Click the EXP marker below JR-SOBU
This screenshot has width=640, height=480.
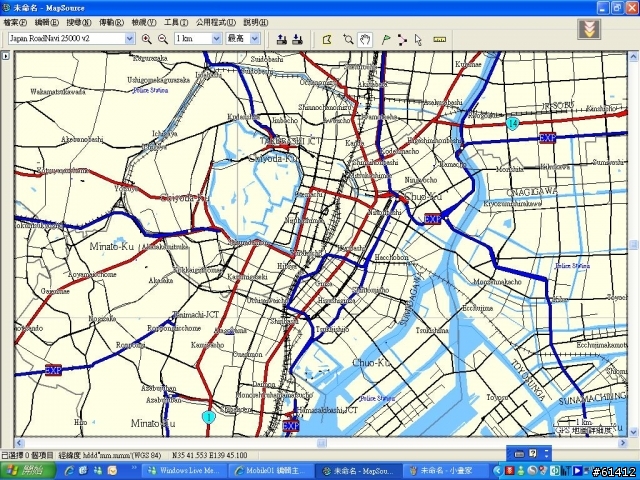pyautogui.click(x=547, y=138)
